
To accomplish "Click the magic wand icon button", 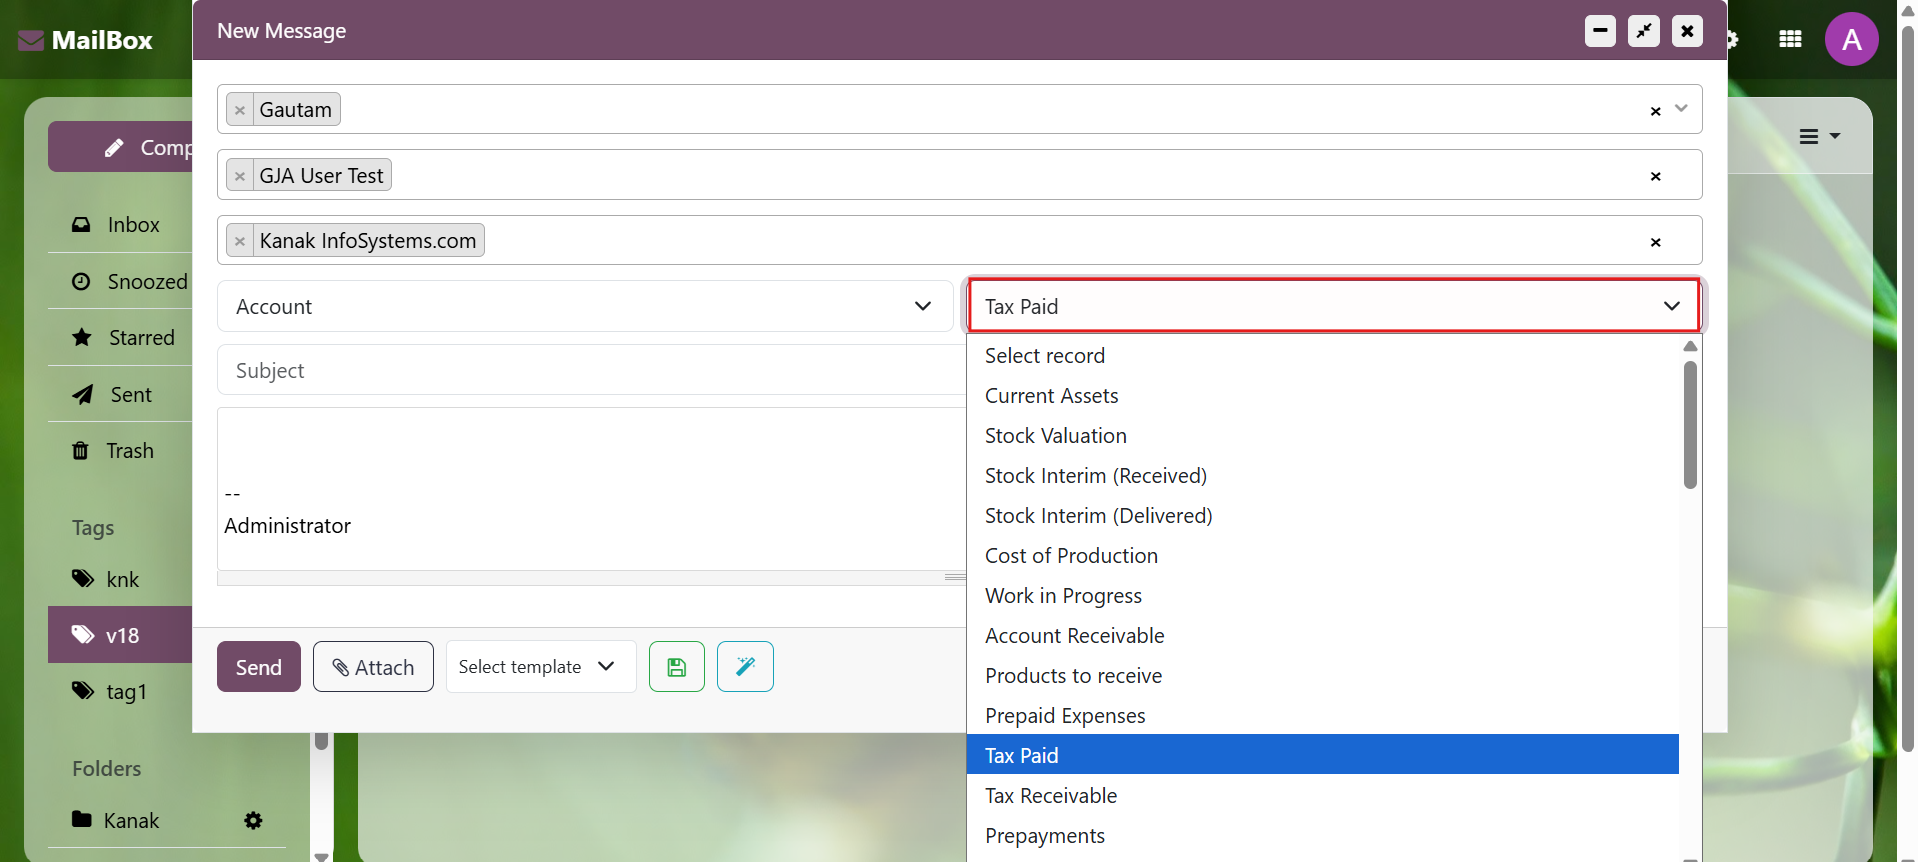I will point(745,667).
